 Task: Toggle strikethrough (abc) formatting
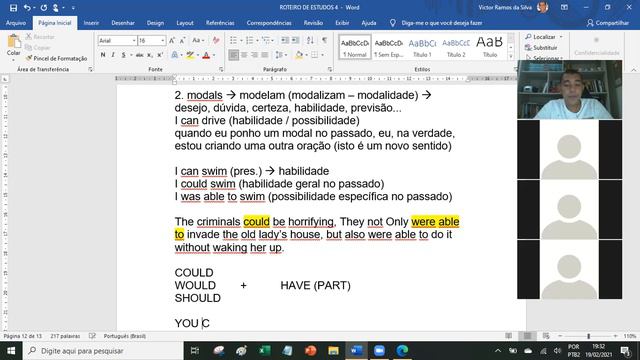(x=139, y=55)
